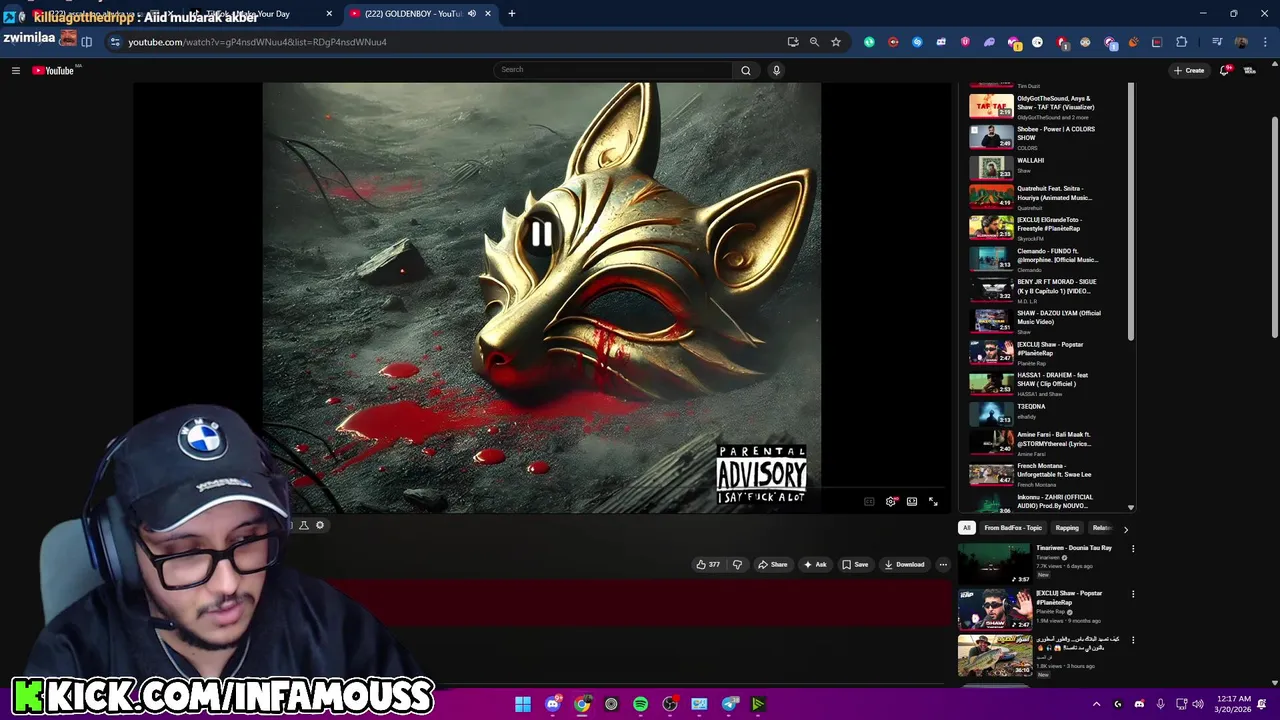Screen dimensions: 1280x720
Task: Open playlist item SHAW - DAZOU LYAM
Action: click(x=1045, y=321)
